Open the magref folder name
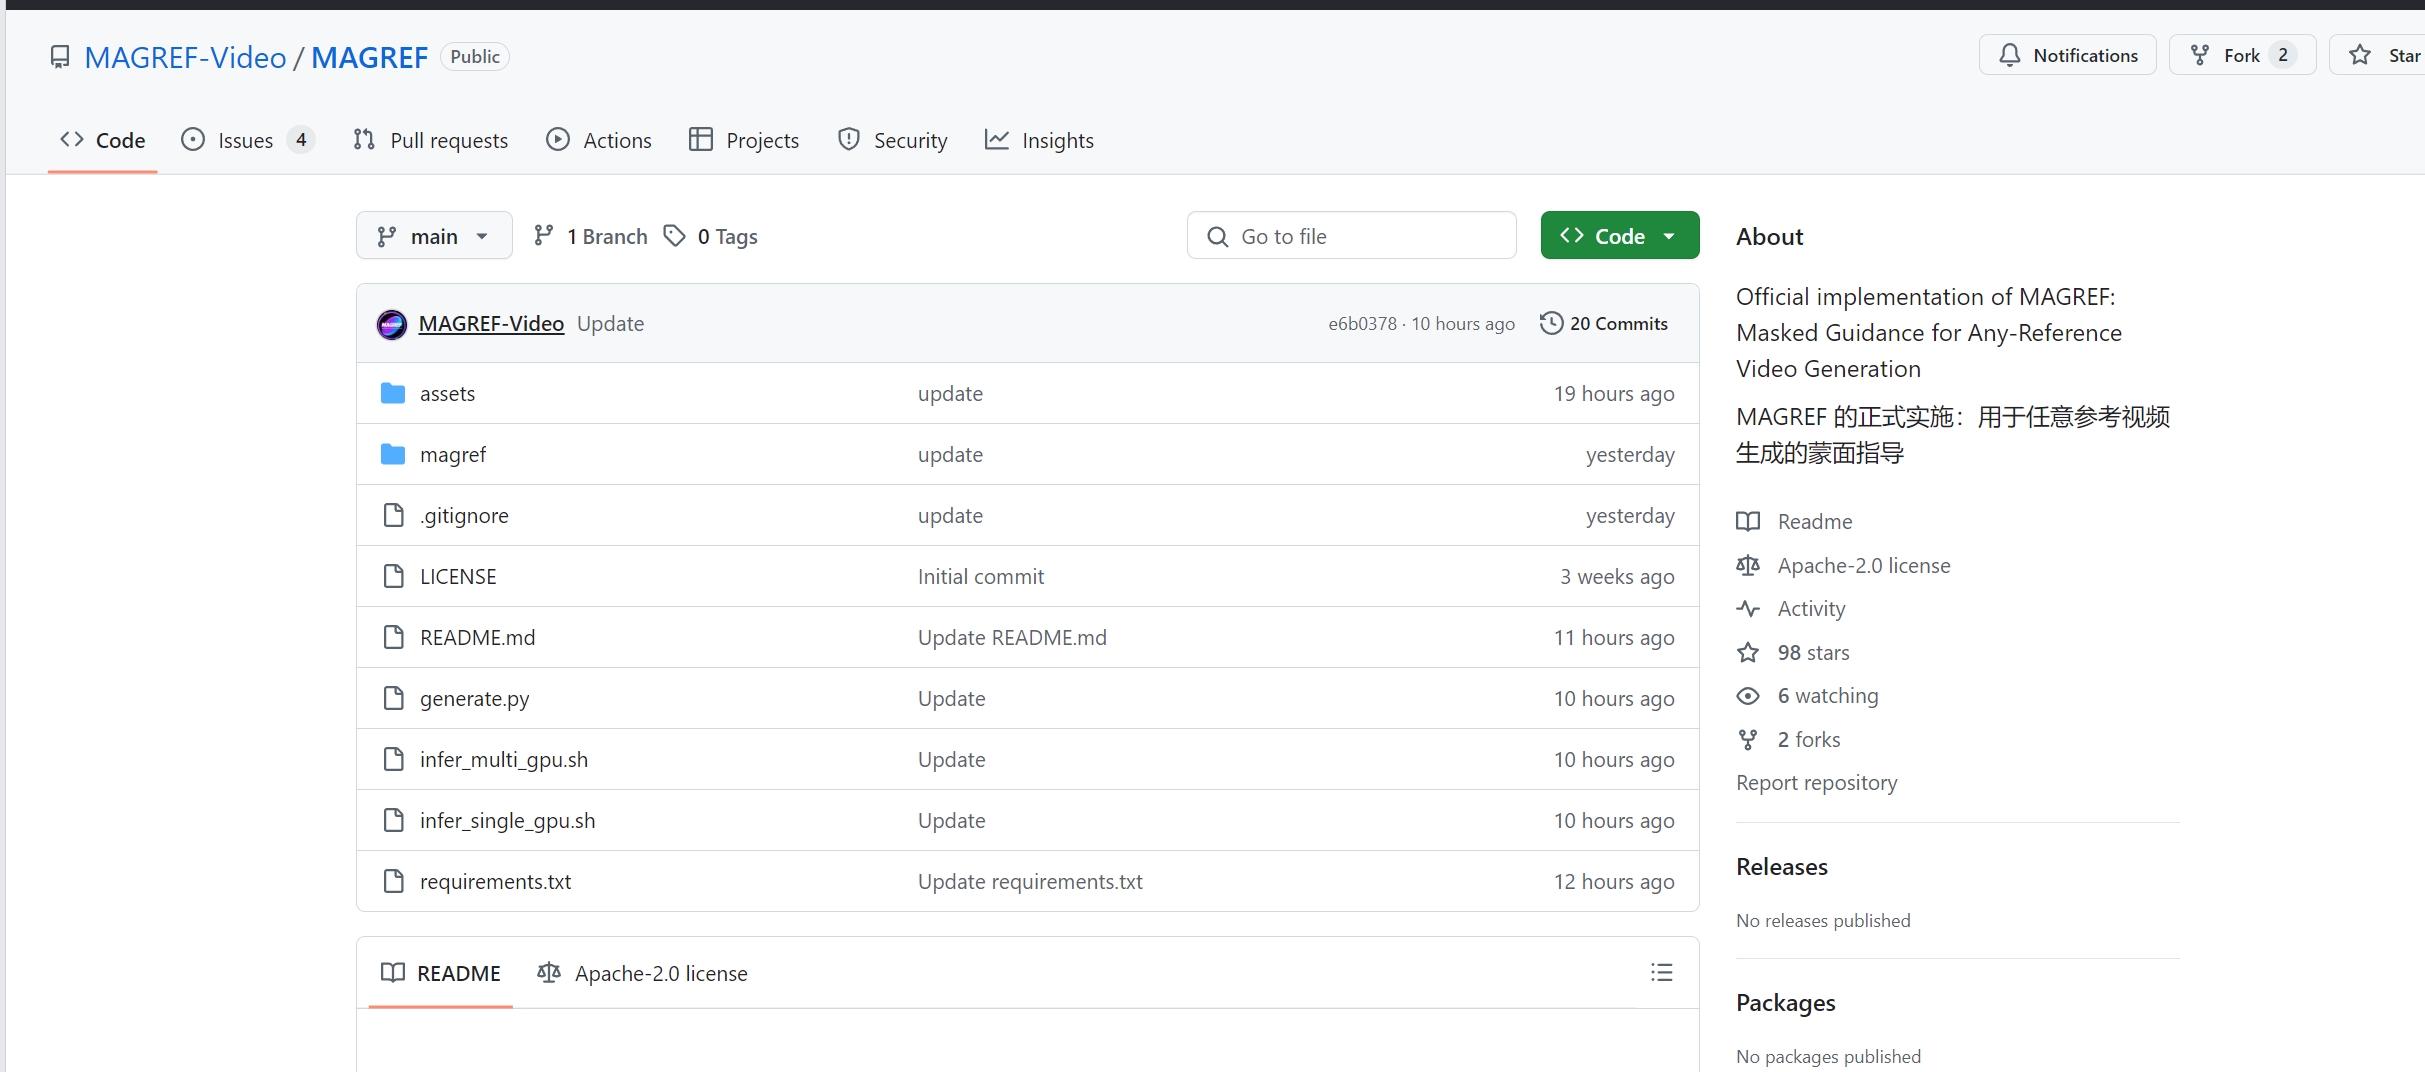This screenshot has width=2425, height=1072. (x=453, y=454)
